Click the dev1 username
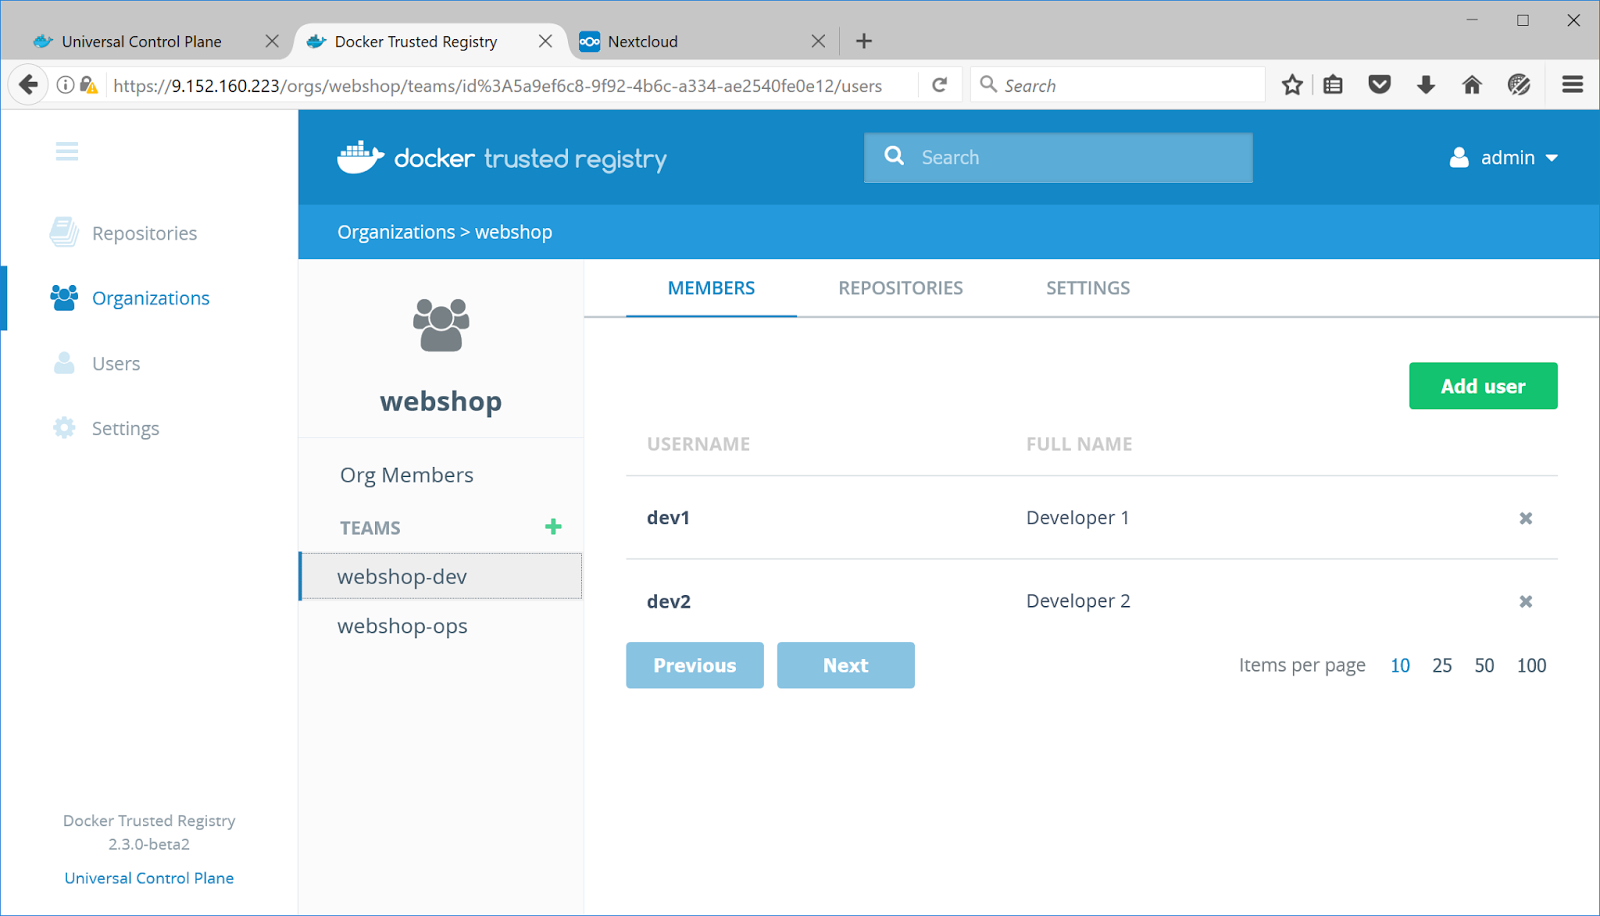Viewport: 1600px width, 916px height. [x=668, y=517]
